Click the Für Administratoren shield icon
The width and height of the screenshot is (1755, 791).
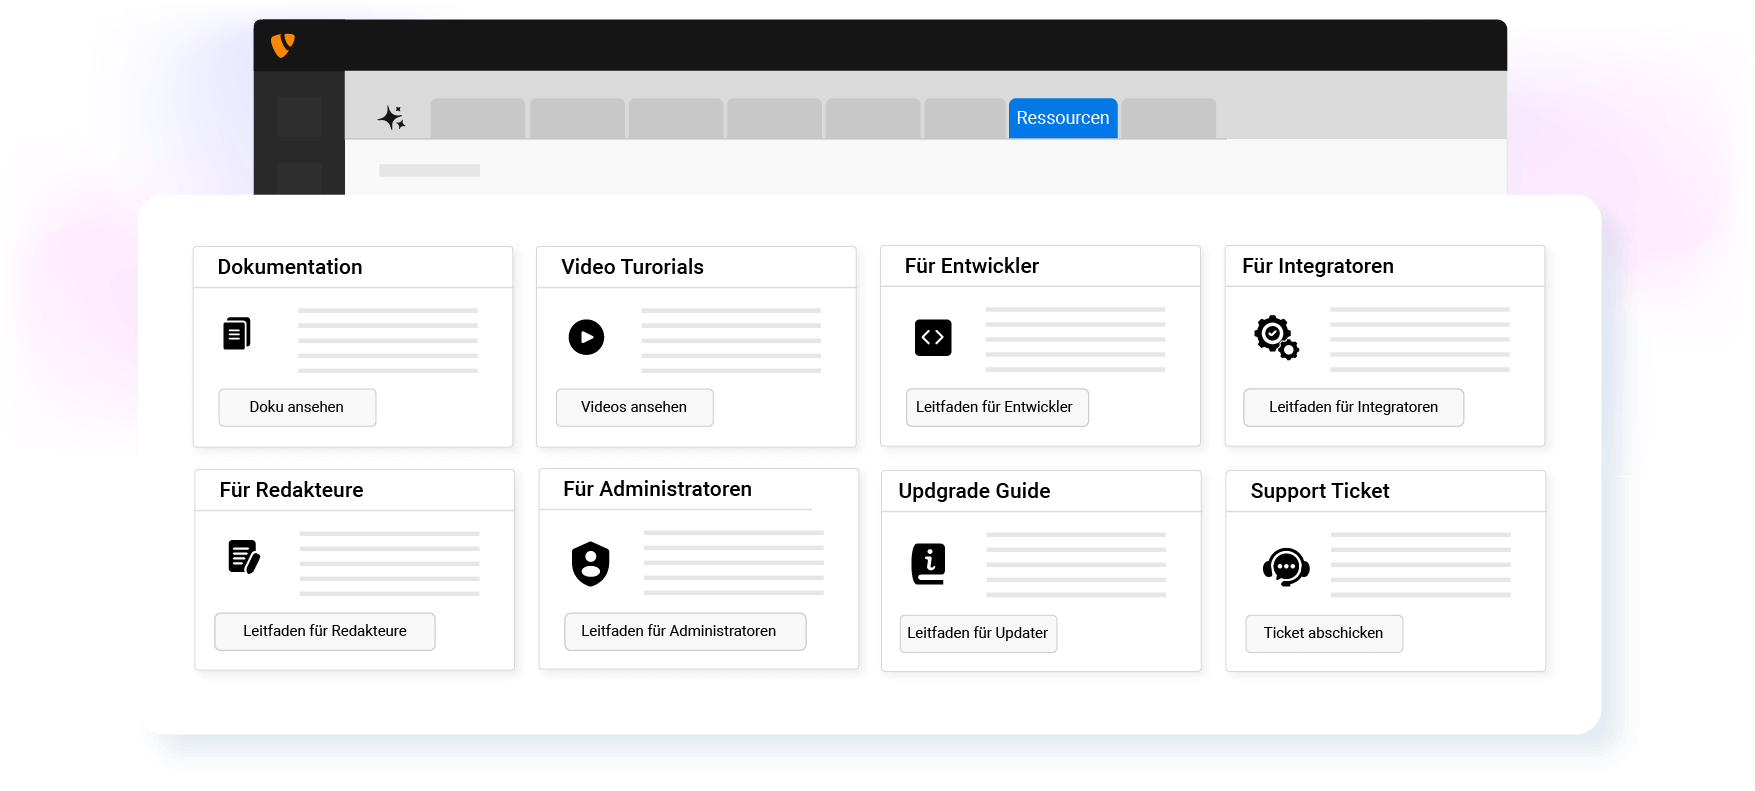[x=591, y=563]
